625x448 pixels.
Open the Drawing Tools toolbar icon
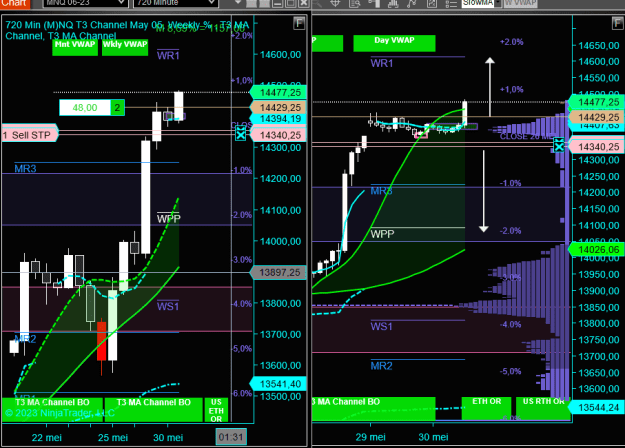tap(412, 3)
